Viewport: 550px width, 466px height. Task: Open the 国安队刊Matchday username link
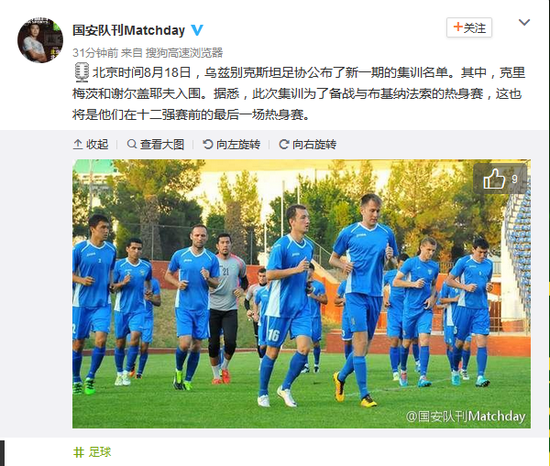pyautogui.click(x=129, y=31)
